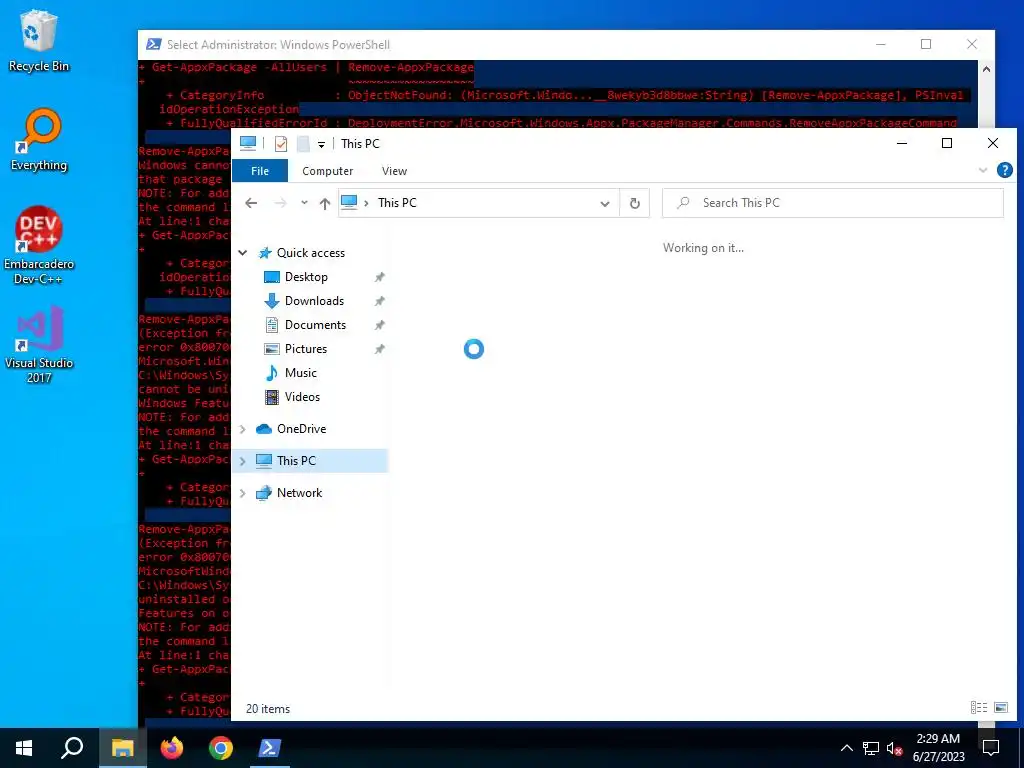
Task: Switch to PowerShell on the taskbar
Action: [270, 748]
